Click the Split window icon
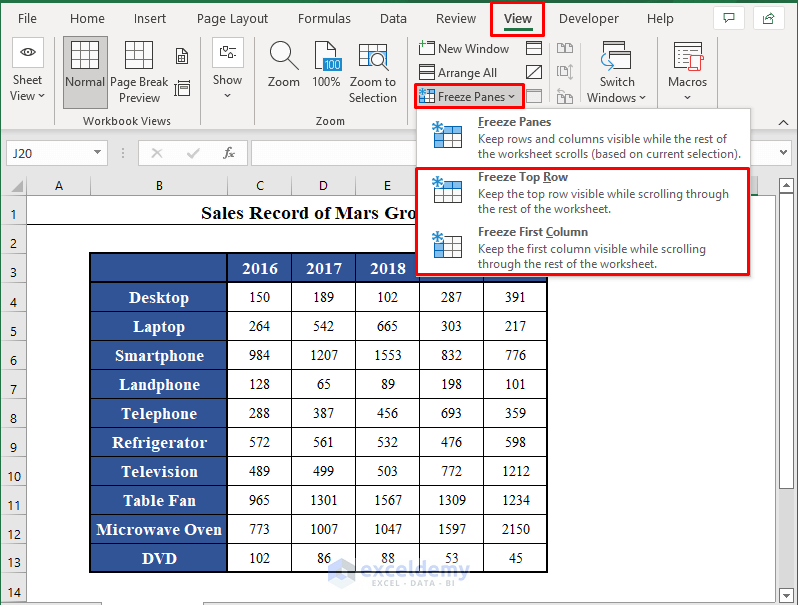The height and width of the screenshot is (605, 798). [534, 48]
